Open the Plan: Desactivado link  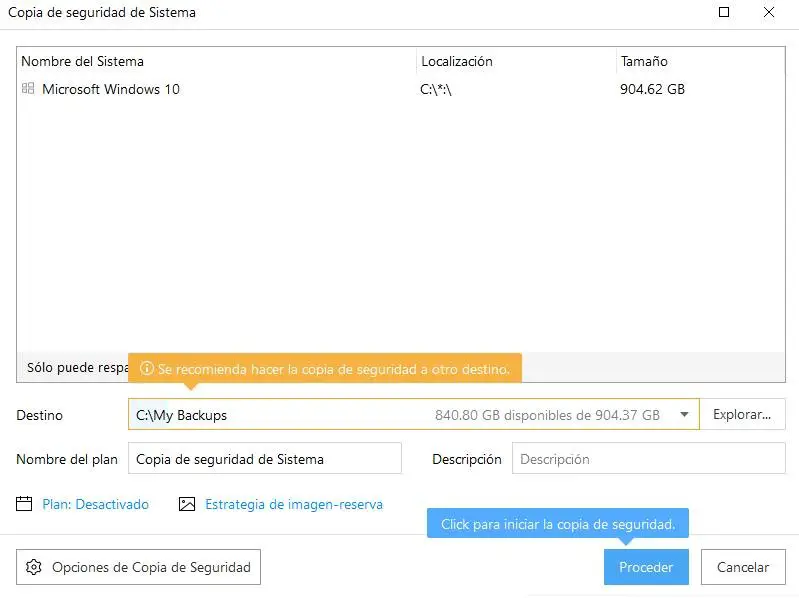pyautogui.click(x=95, y=504)
